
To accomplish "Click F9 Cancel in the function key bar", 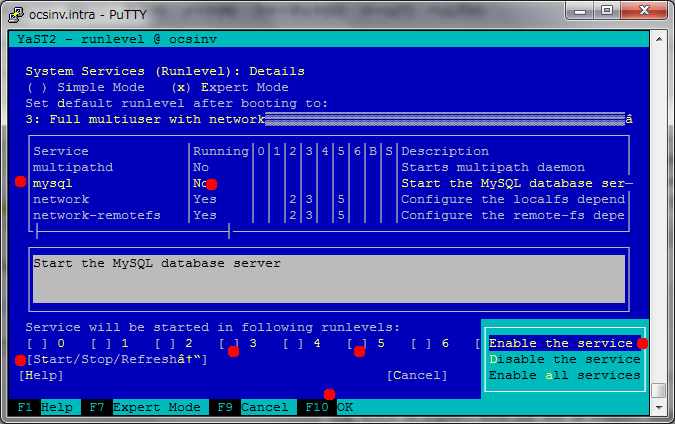I will coord(252,407).
